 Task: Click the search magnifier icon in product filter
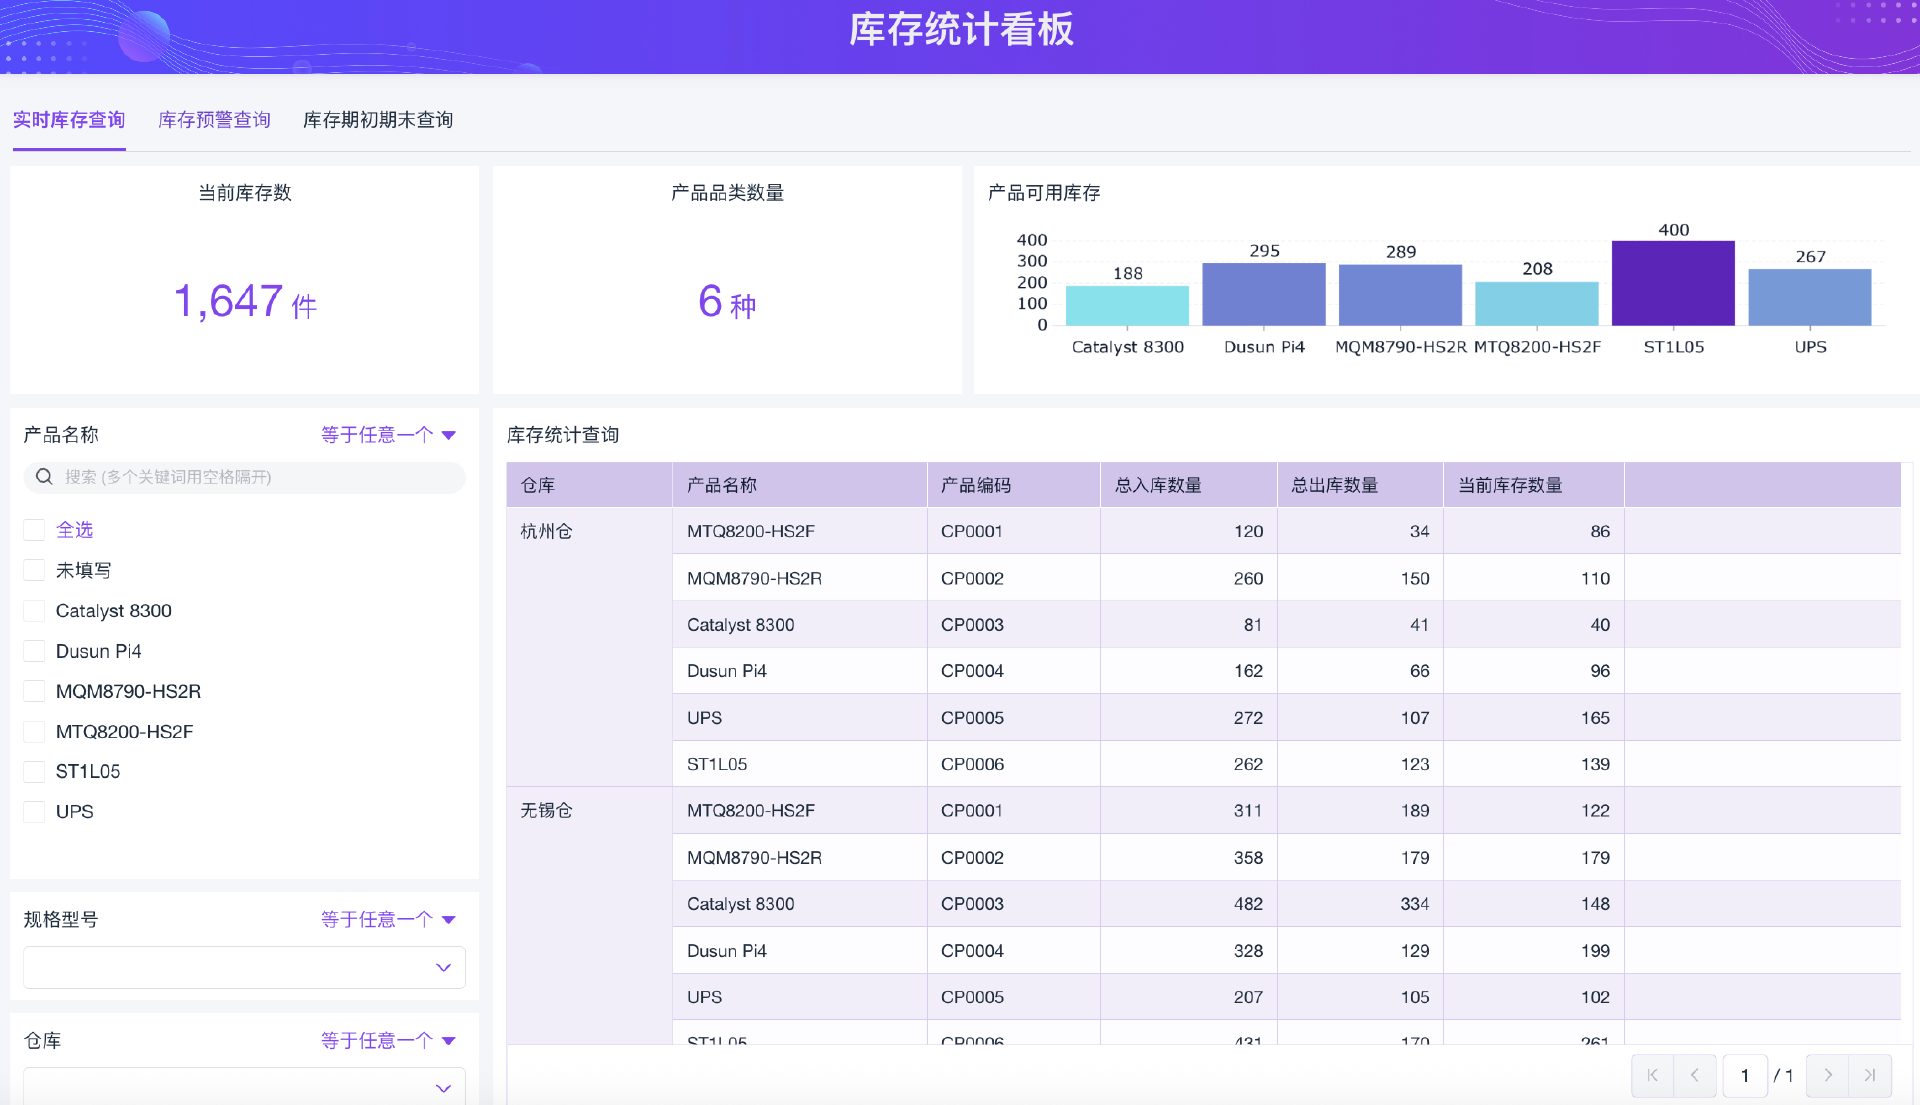tap(44, 477)
